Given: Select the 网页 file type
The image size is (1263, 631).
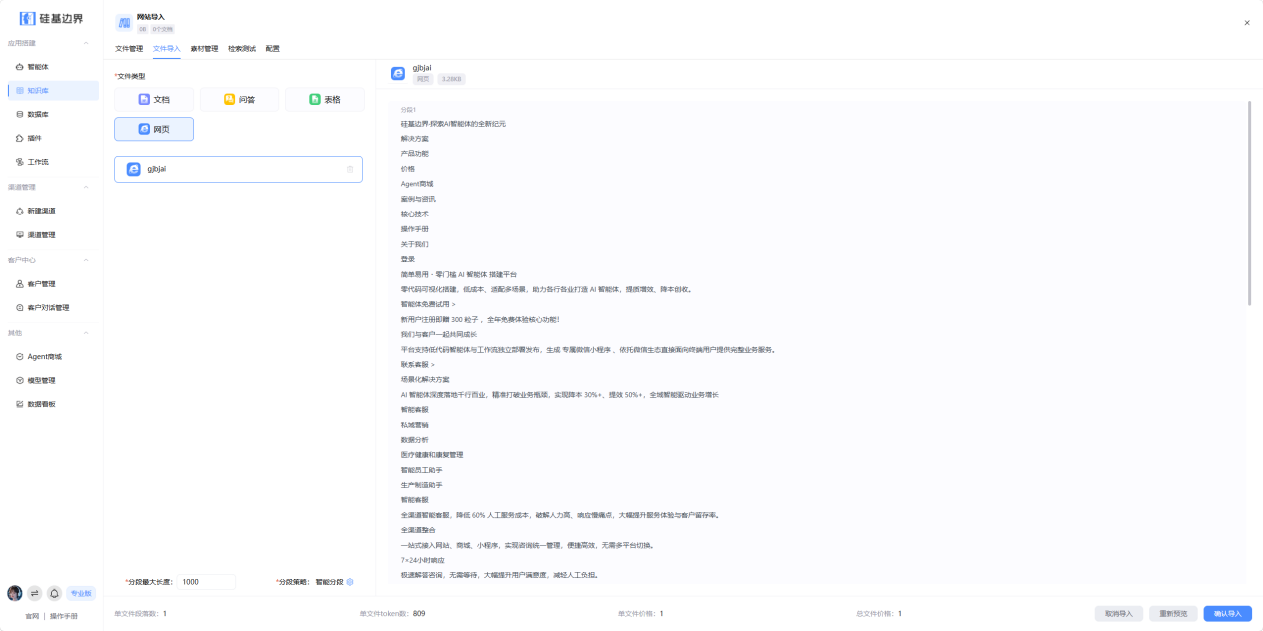Looking at the screenshot, I should pyautogui.click(x=153, y=129).
